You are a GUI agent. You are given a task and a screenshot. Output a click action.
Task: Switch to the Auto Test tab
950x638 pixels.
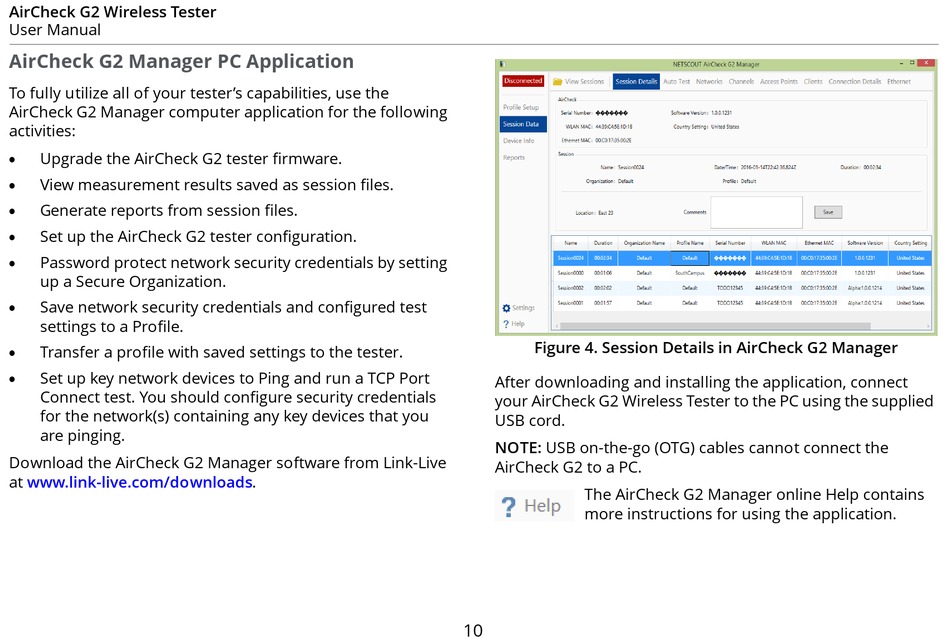pyautogui.click(x=676, y=81)
